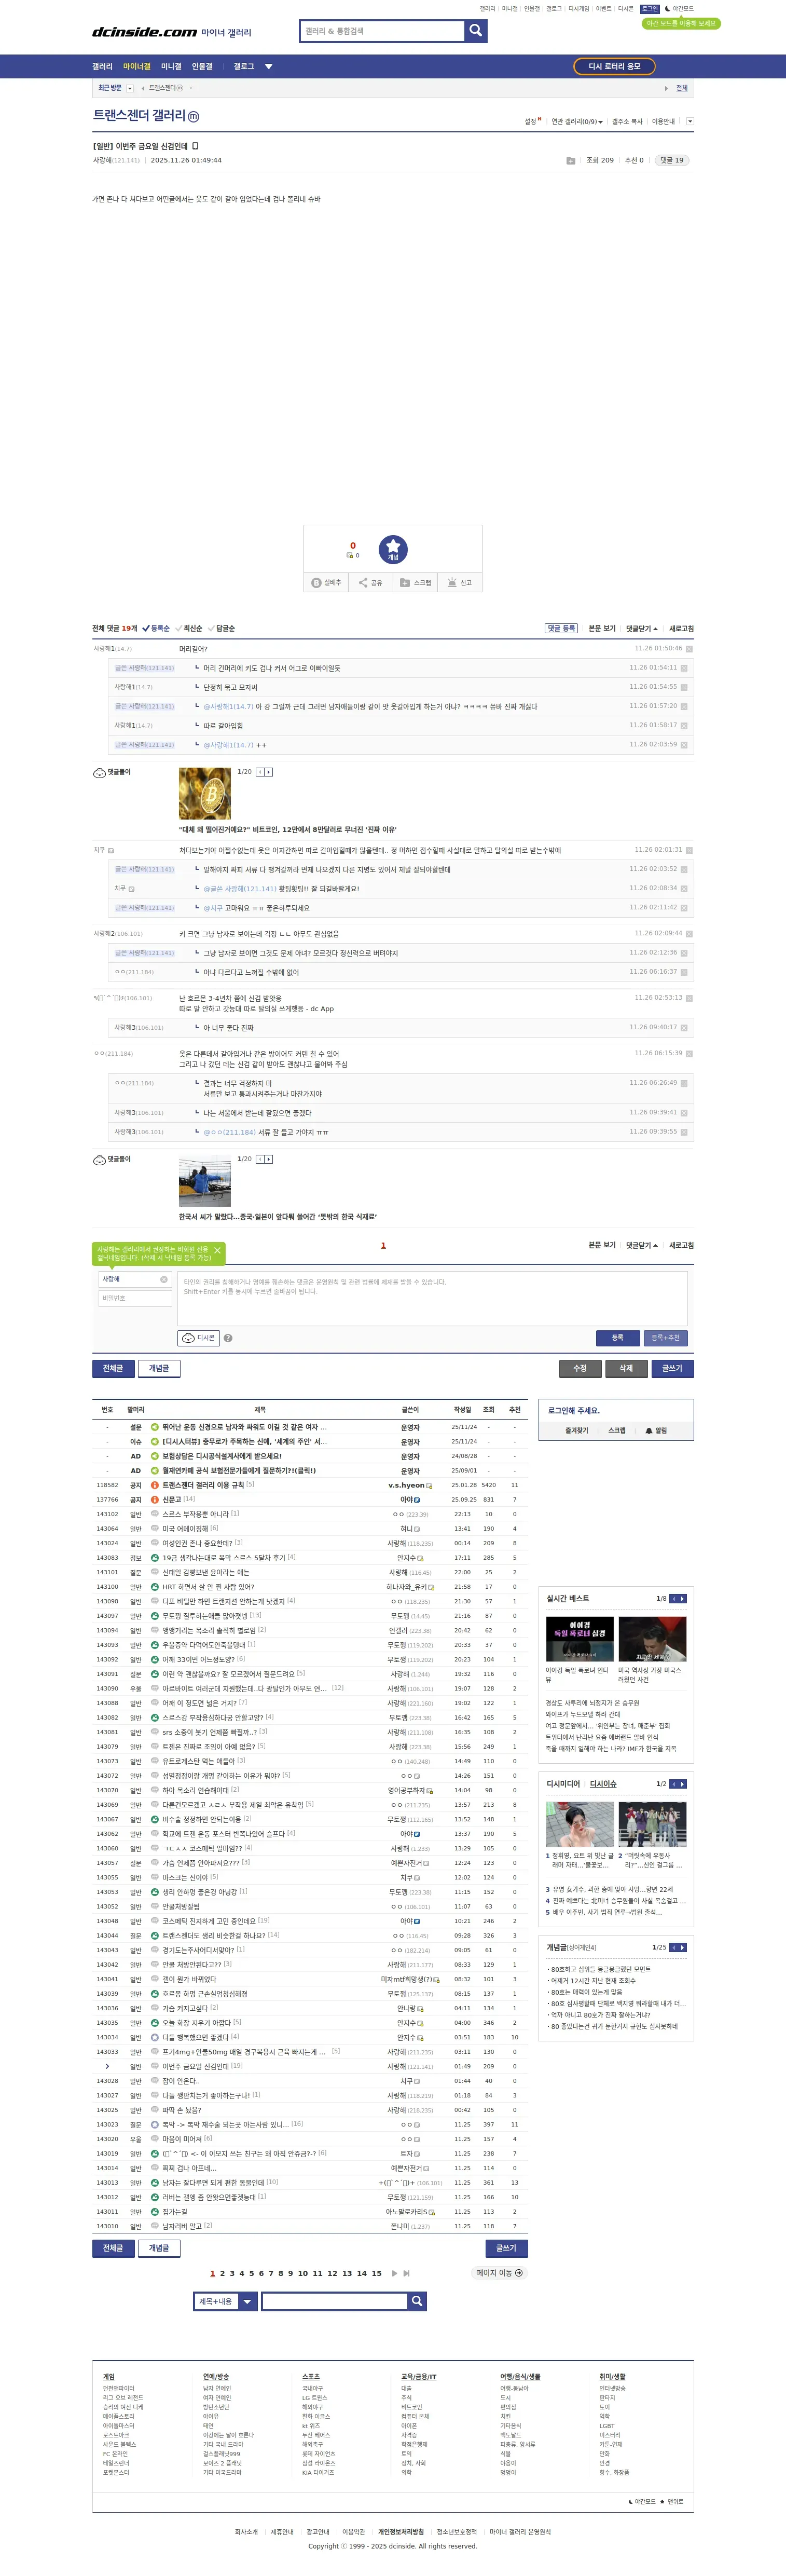Image resolution: width=786 pixels, height=2576 pixels.
Task: Select 등록순 comment sort option
Action: click(156, 628)
